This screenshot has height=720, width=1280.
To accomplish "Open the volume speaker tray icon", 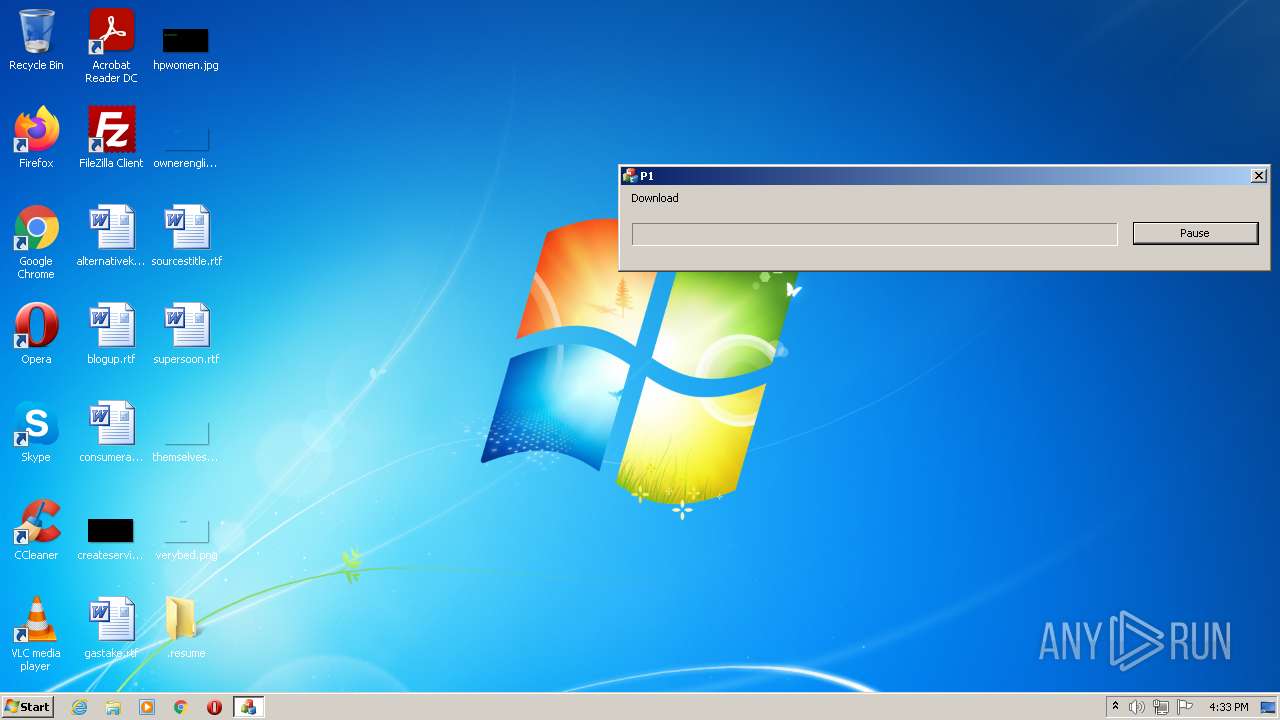I will (1137, 707).
